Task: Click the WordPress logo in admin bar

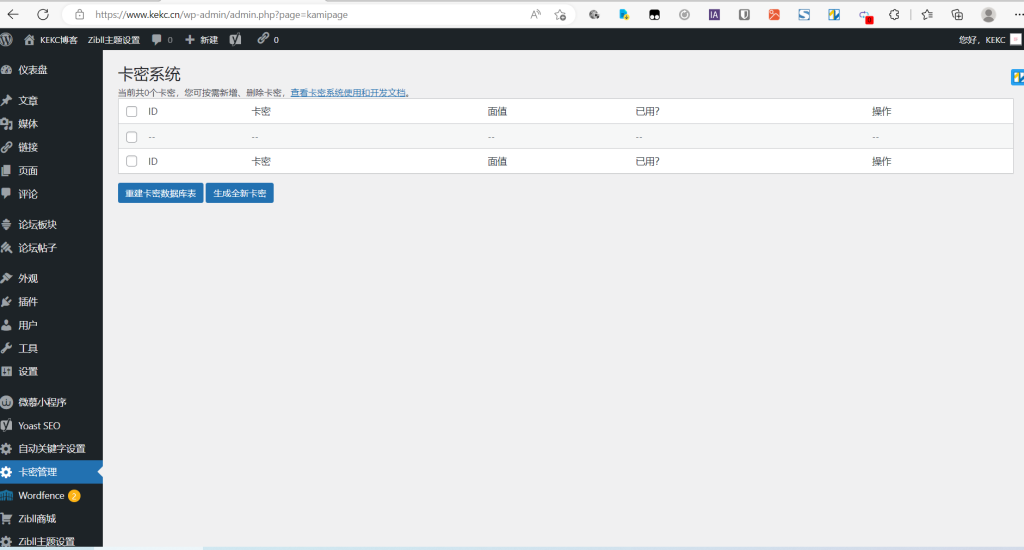Action: pyautogui.click(x=7, y=39)
